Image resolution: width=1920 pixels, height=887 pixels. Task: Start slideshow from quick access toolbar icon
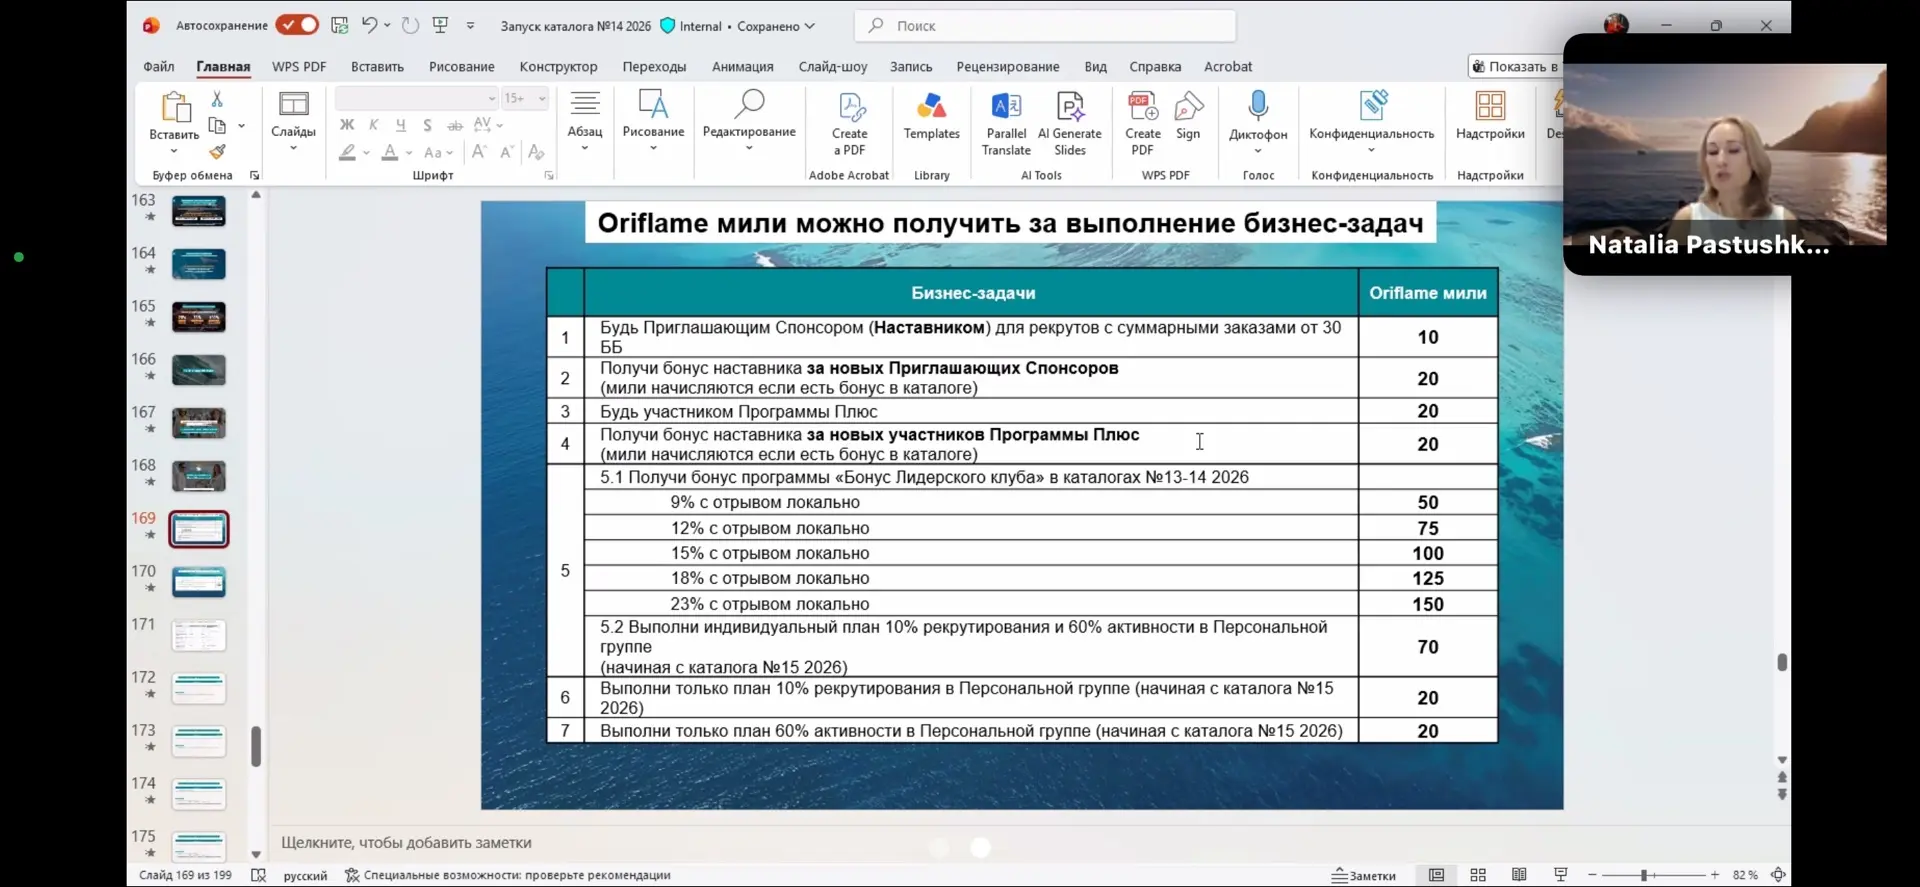pyautogui.click(x=440, y=25)
